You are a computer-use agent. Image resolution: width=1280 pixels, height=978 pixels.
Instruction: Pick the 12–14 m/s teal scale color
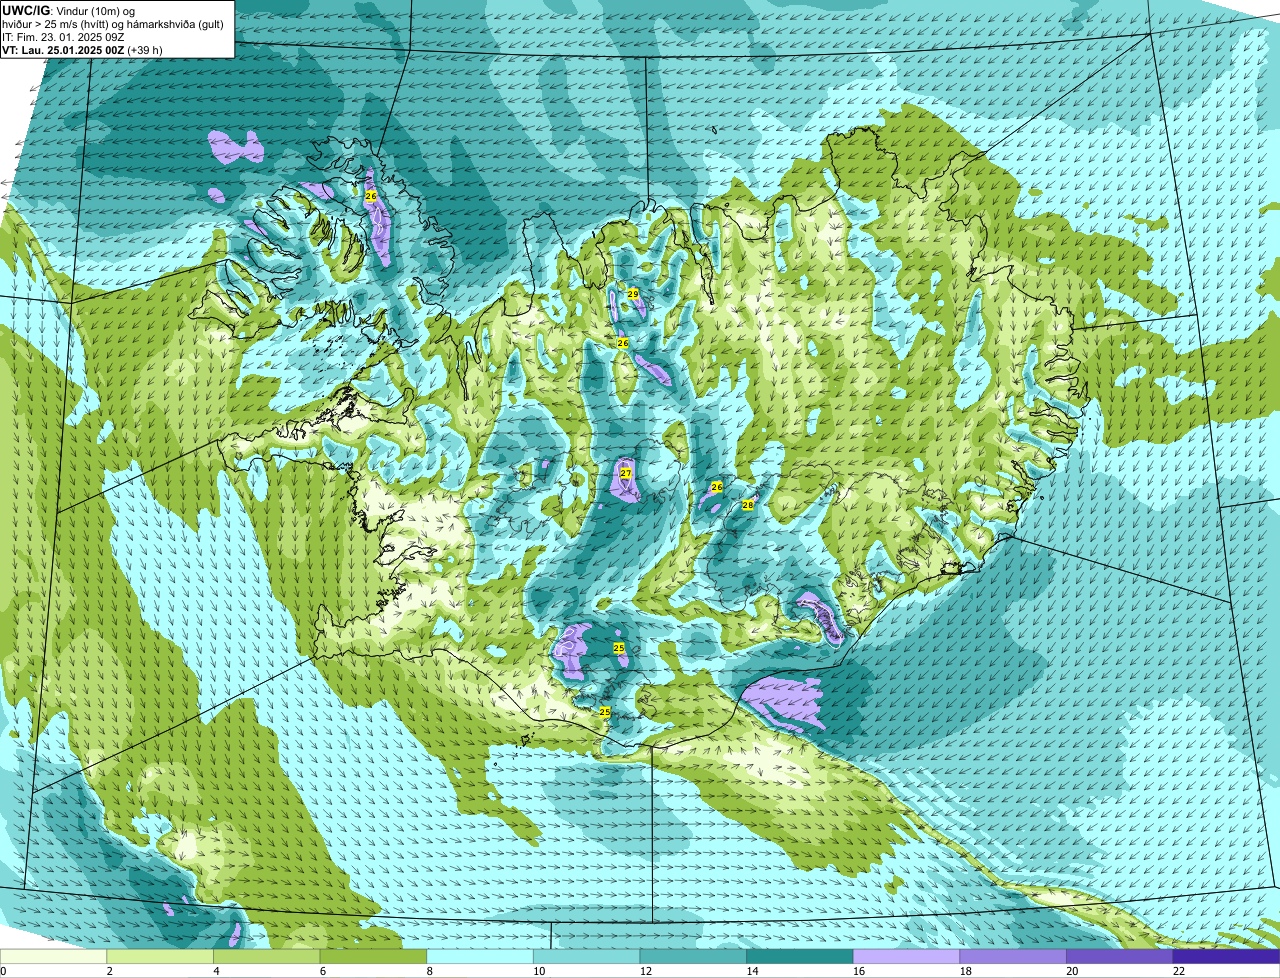(693, 957)
